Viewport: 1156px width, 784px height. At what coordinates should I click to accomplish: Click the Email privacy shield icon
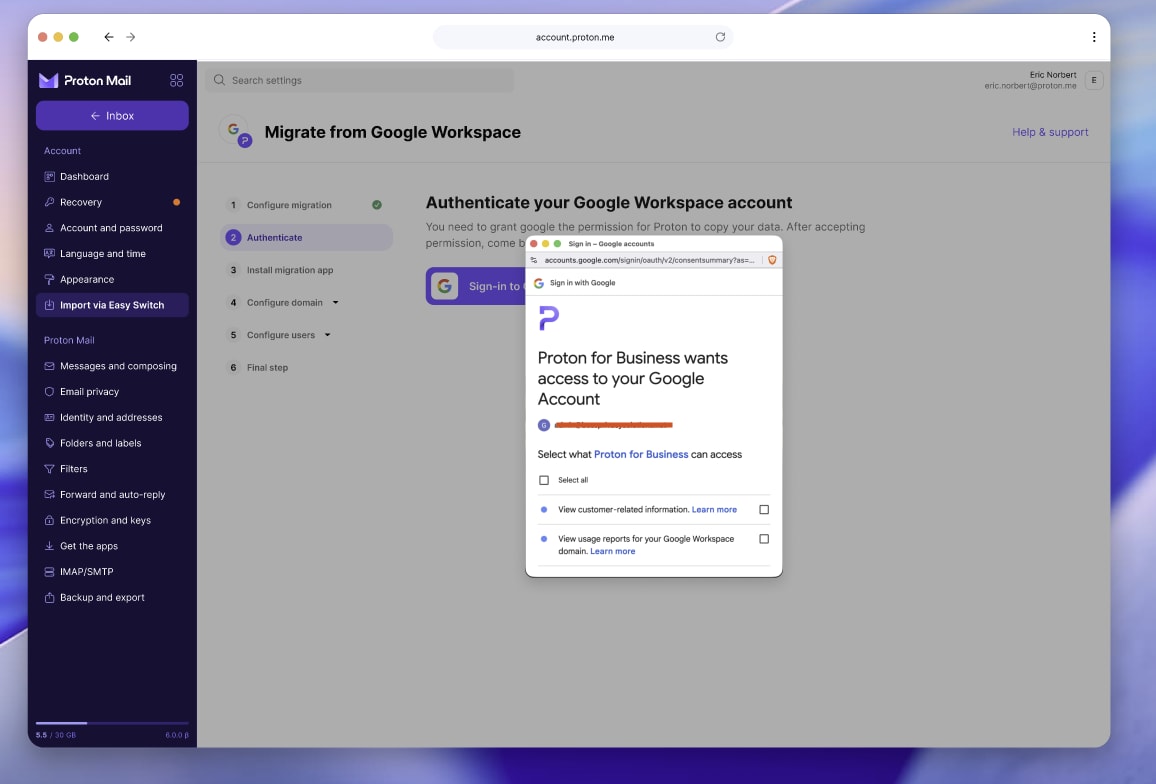tap(49, 392)
